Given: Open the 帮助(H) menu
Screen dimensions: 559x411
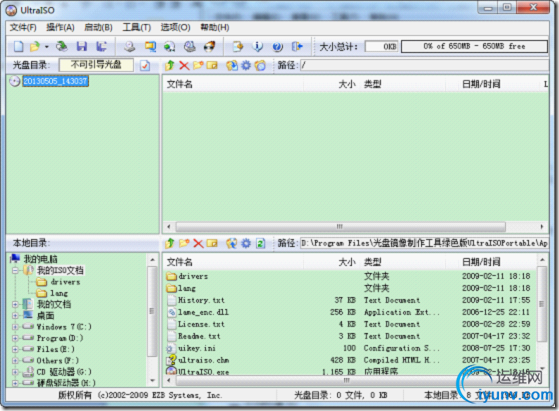Looking at the screenshot, I should pos(215,27).
